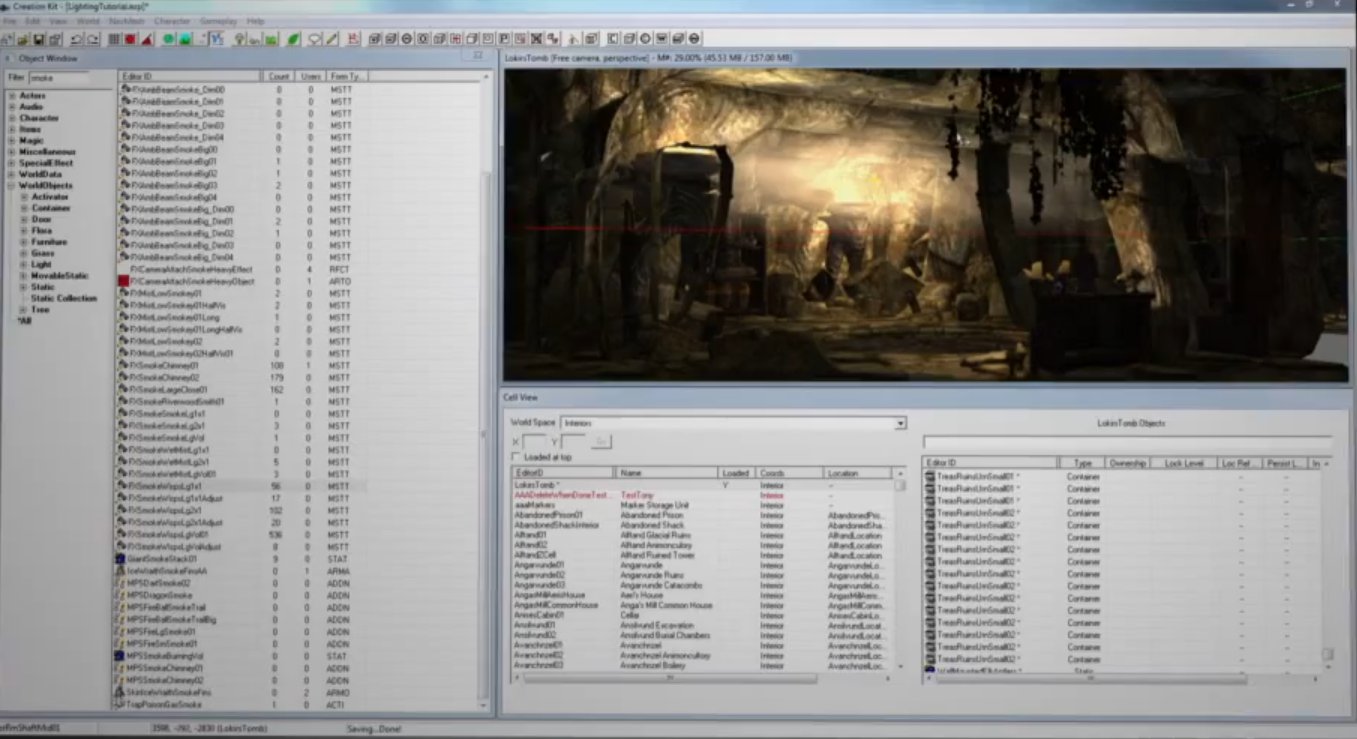Click the lightbulb lighting toolbar icon

239,39
